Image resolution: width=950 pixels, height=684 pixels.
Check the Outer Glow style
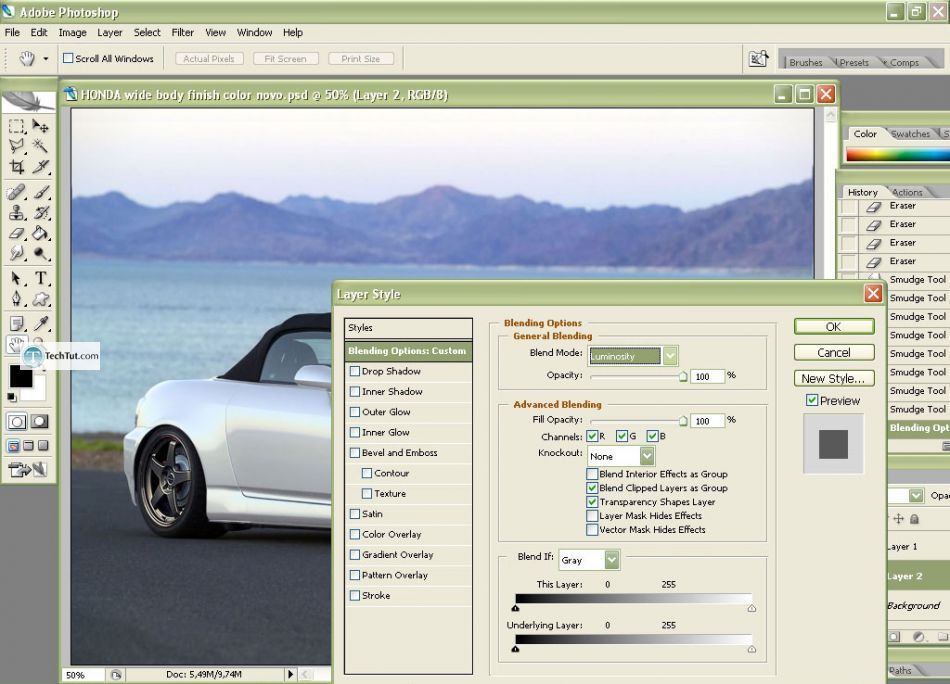click(x=355, y=412)
